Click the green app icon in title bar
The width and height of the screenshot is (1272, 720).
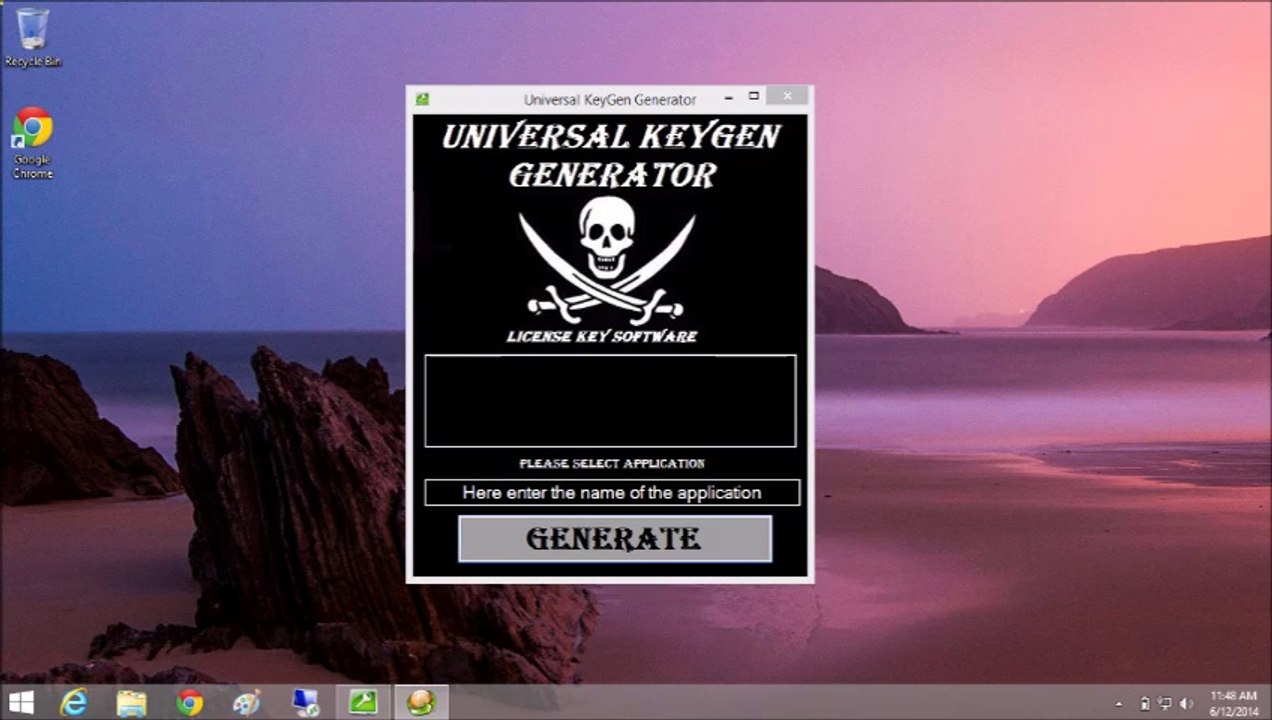tap(422, 99)
